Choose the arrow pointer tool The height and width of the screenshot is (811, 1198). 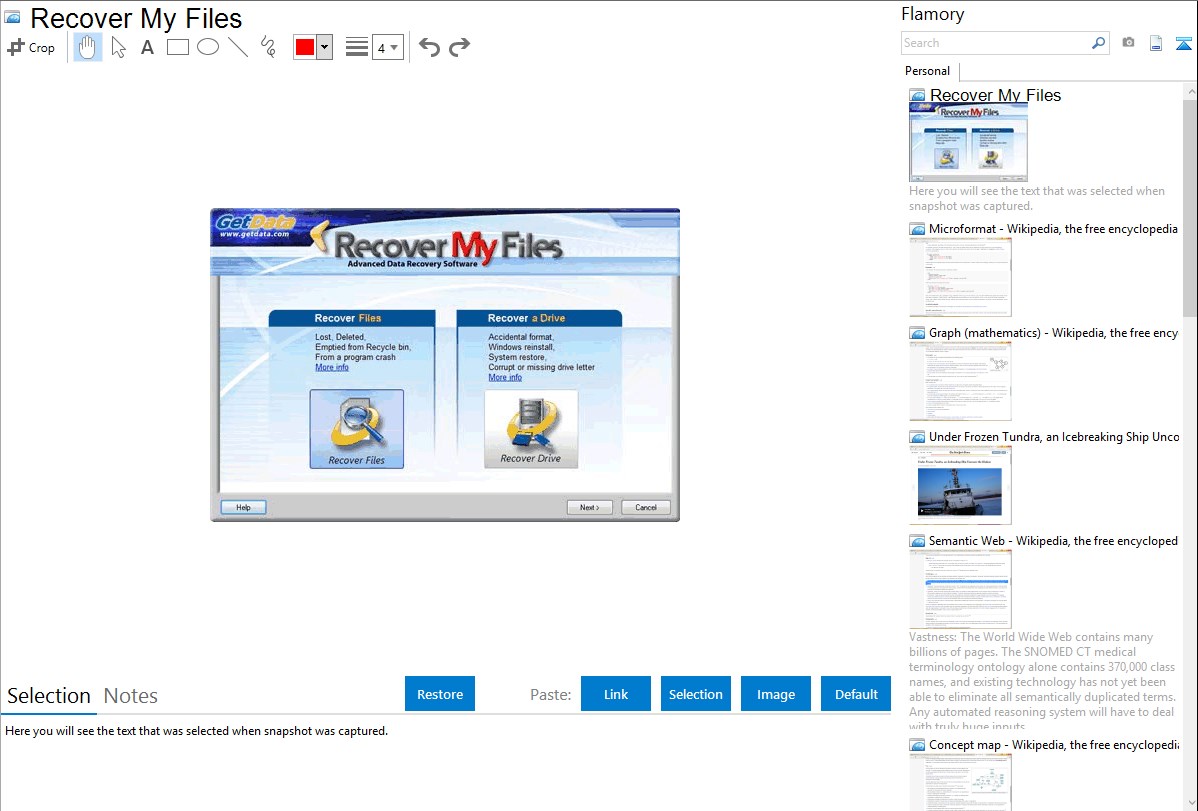tap(118, 47)
